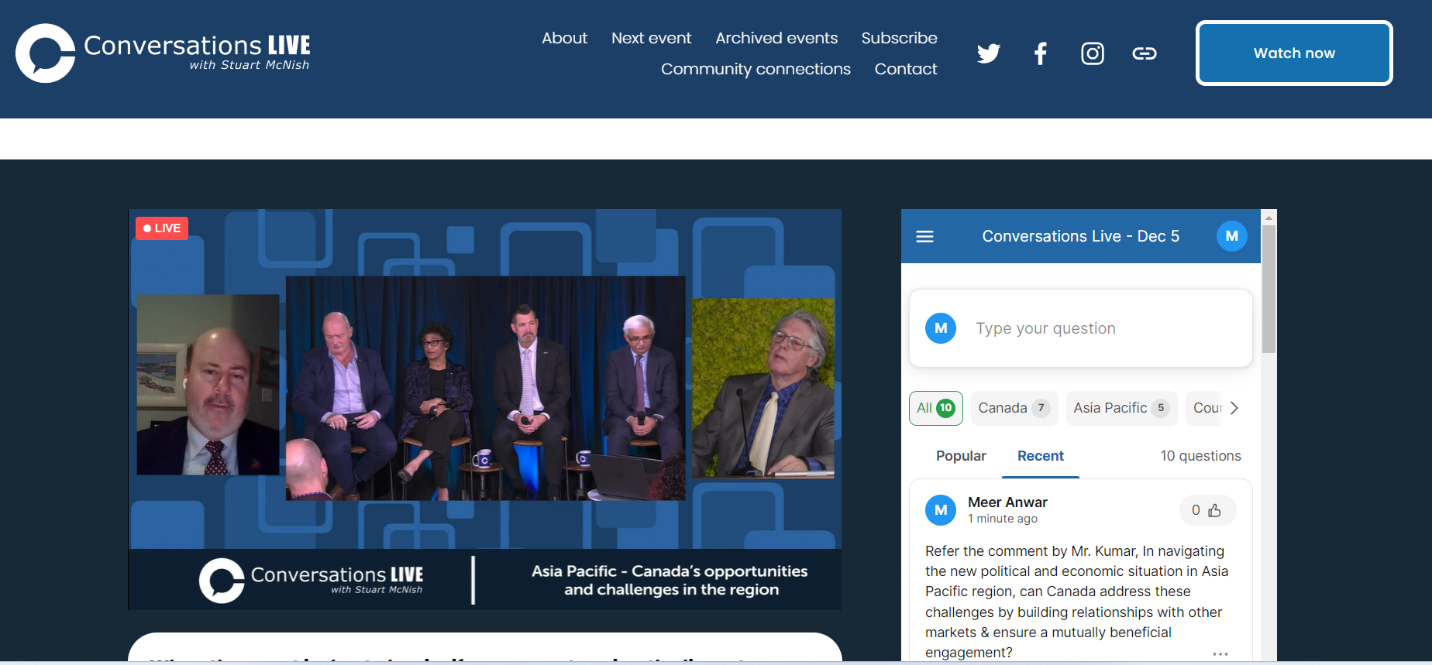Screen dimensions: 1432x665
Task: Open the hamburger menu in Q&A panel
Action: click(x=925, y=237)
